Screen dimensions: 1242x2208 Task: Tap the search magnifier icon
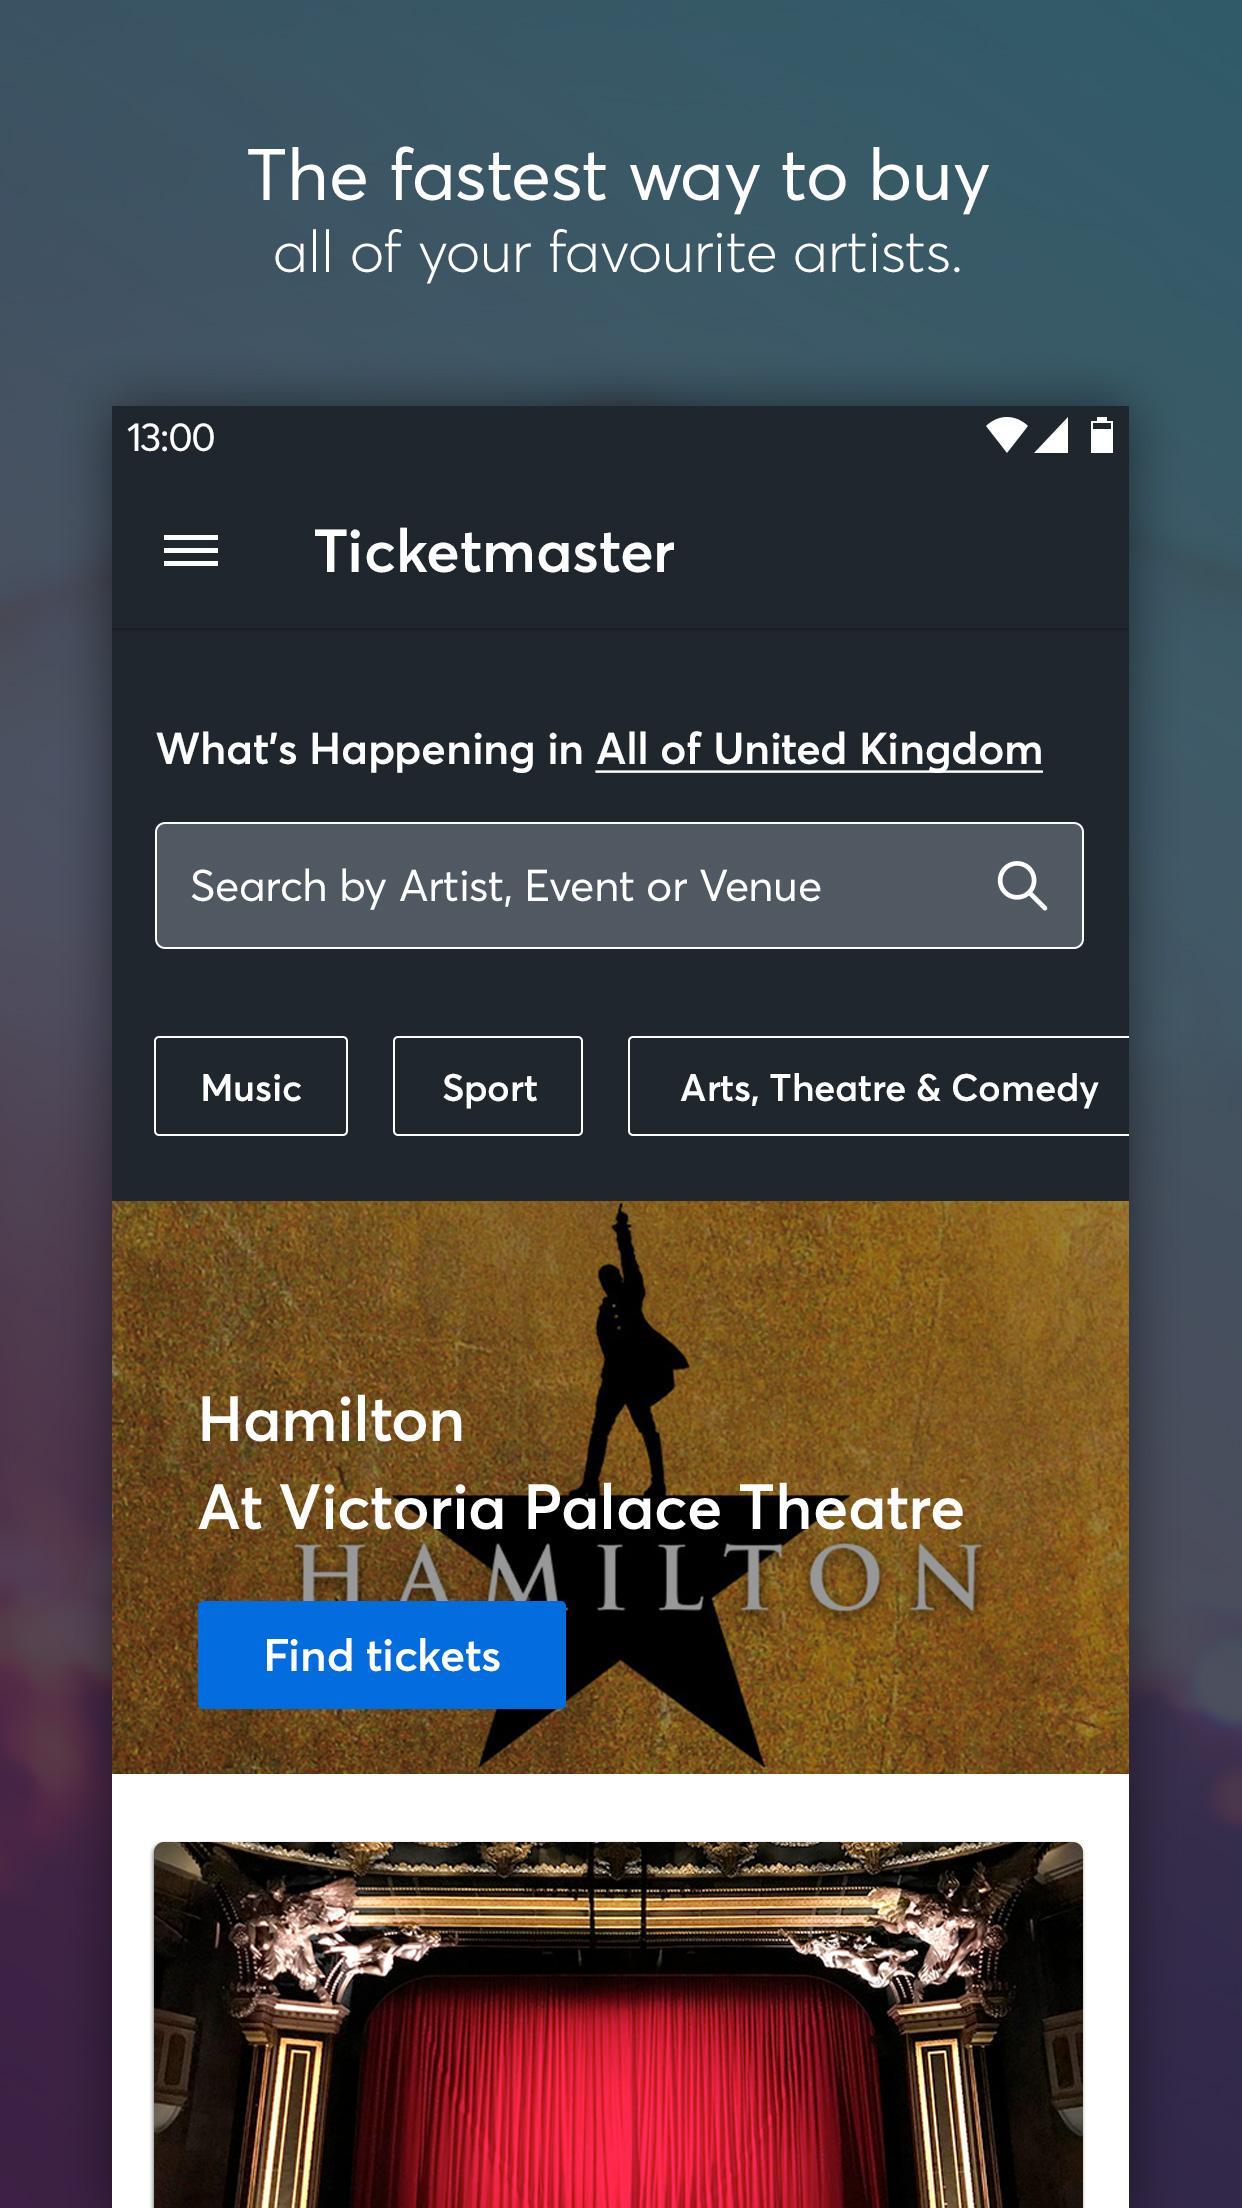point(1022,884)
